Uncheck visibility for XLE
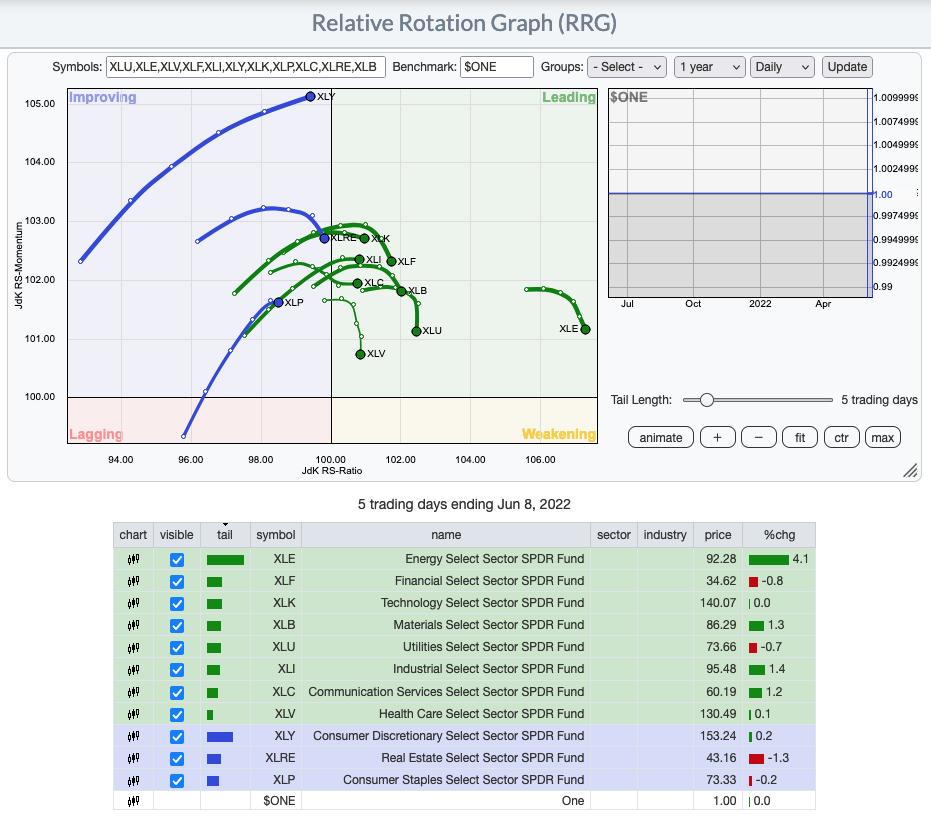This screenshot has width=931, height=817. [177, 559]
